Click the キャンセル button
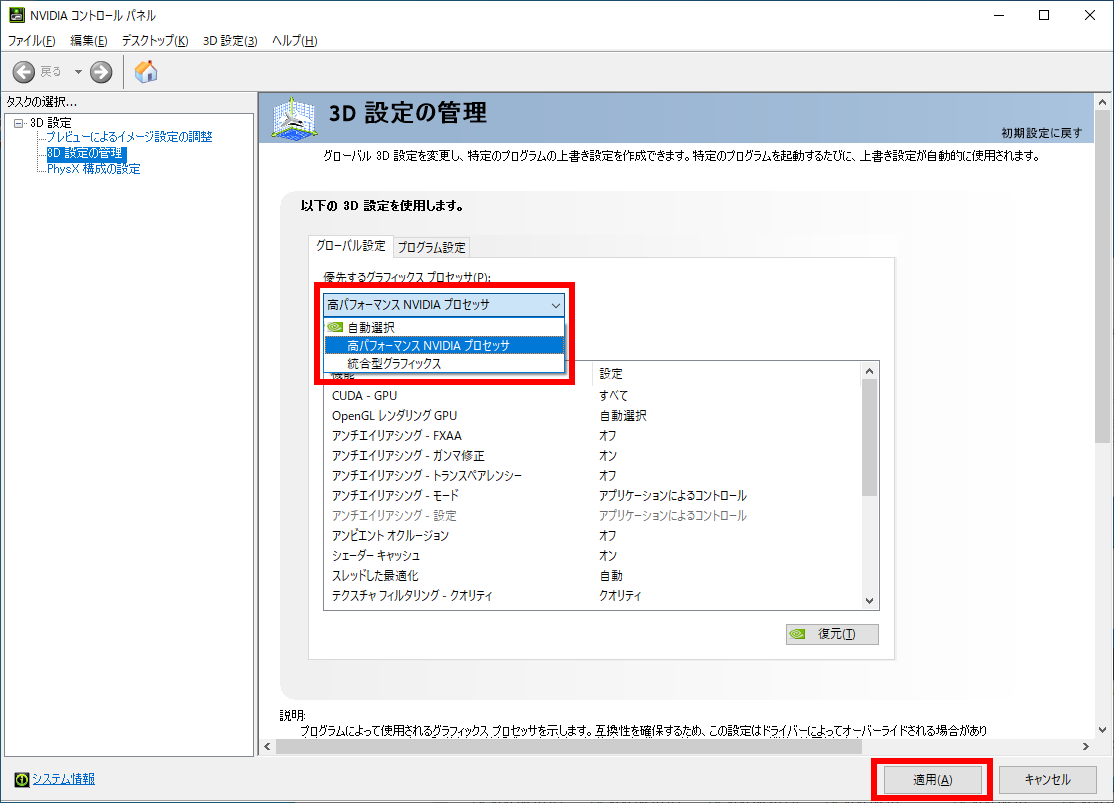The height and width of the screenshot is (803, 1114). coord(1047,780)
